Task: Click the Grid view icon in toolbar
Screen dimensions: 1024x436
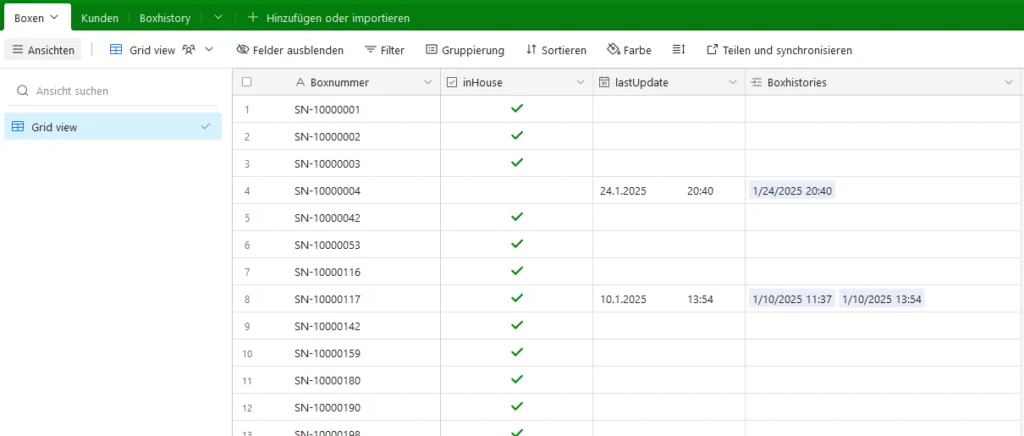Action: click(116, 50)
